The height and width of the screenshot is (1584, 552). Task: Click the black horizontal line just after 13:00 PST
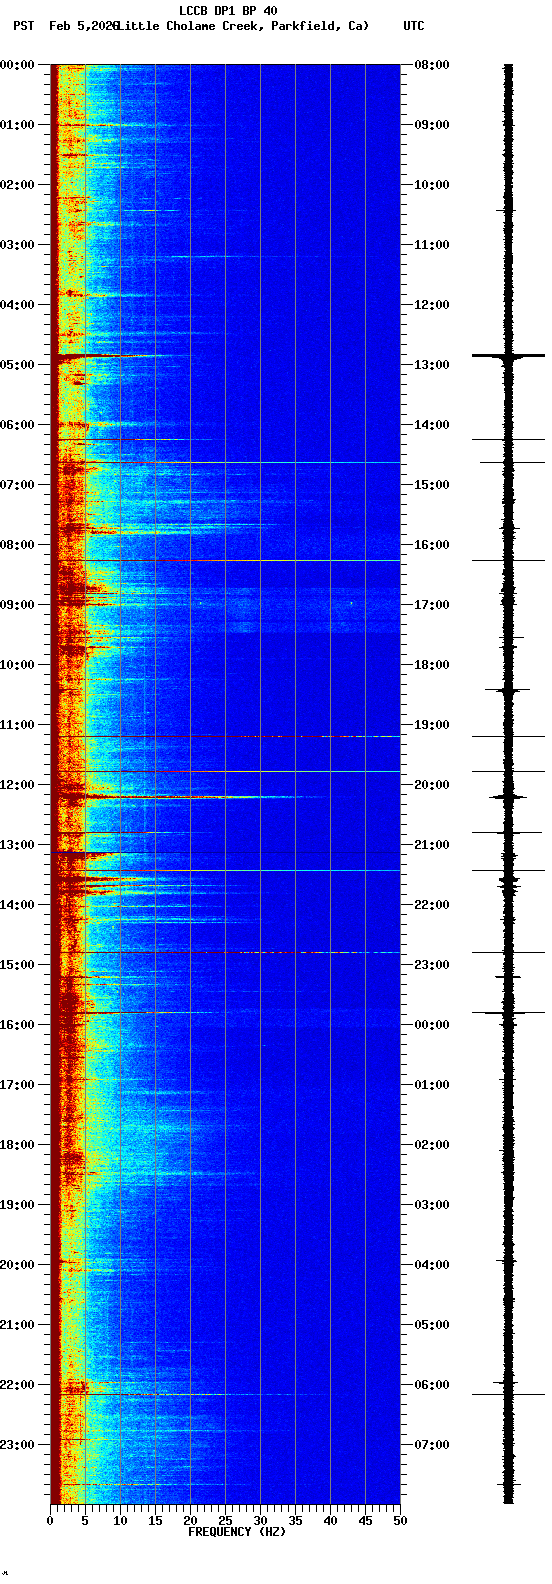tap(225, 853)
